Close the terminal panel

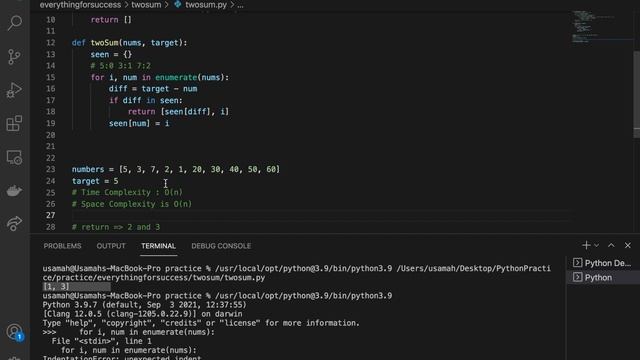click(628, 245)
